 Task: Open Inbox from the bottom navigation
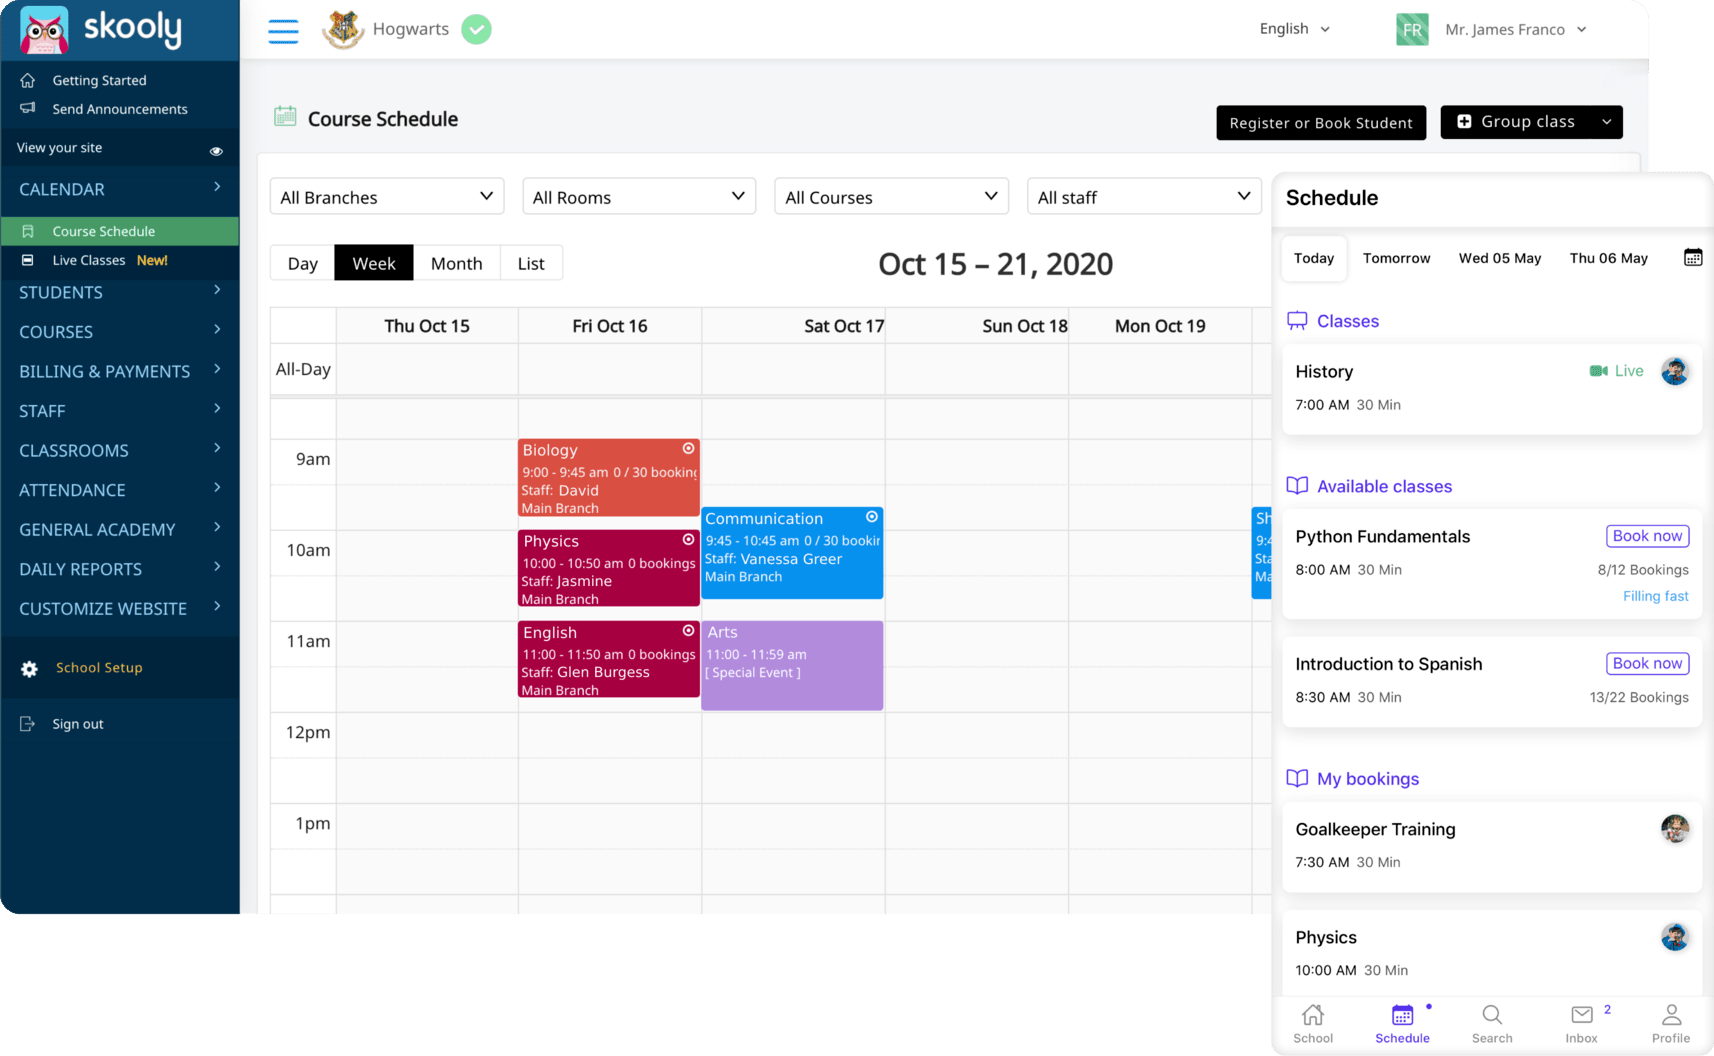[x=1581, y=1021]
